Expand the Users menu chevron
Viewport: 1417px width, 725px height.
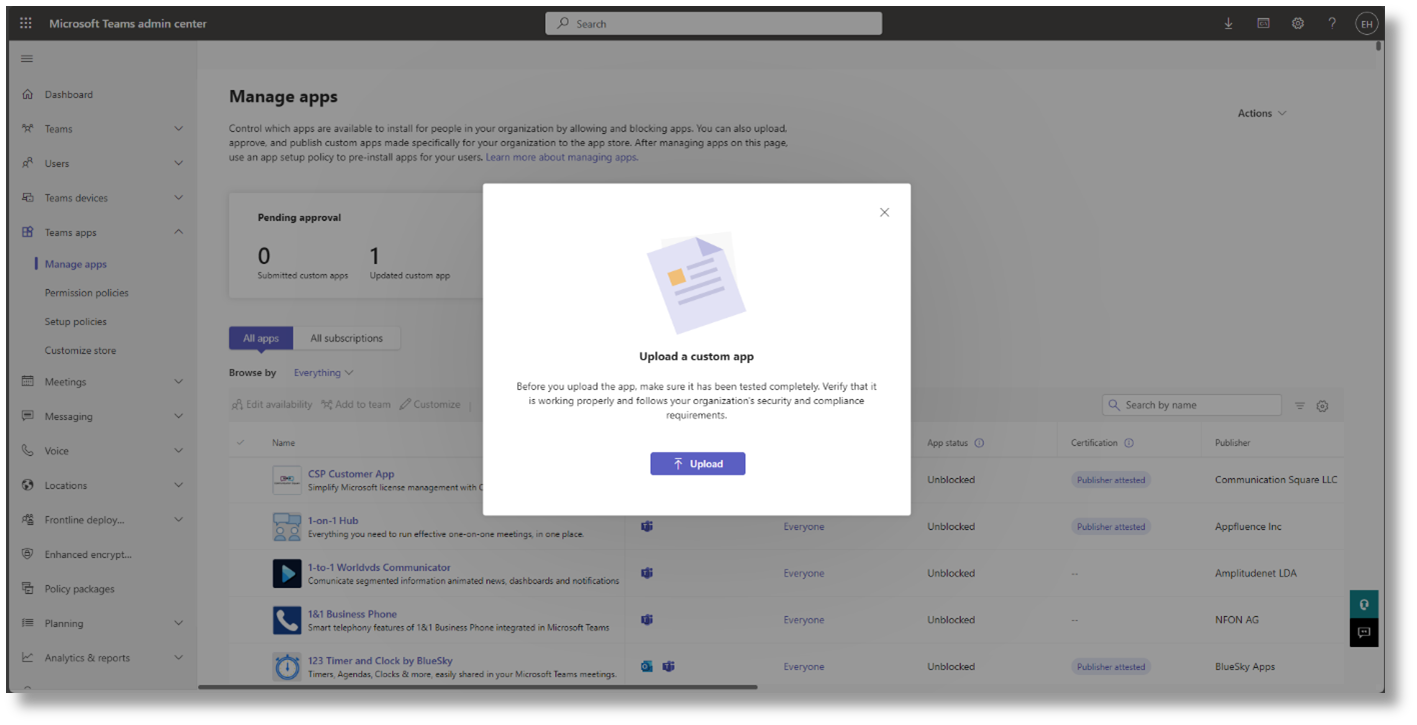click(x=178, y=163)
